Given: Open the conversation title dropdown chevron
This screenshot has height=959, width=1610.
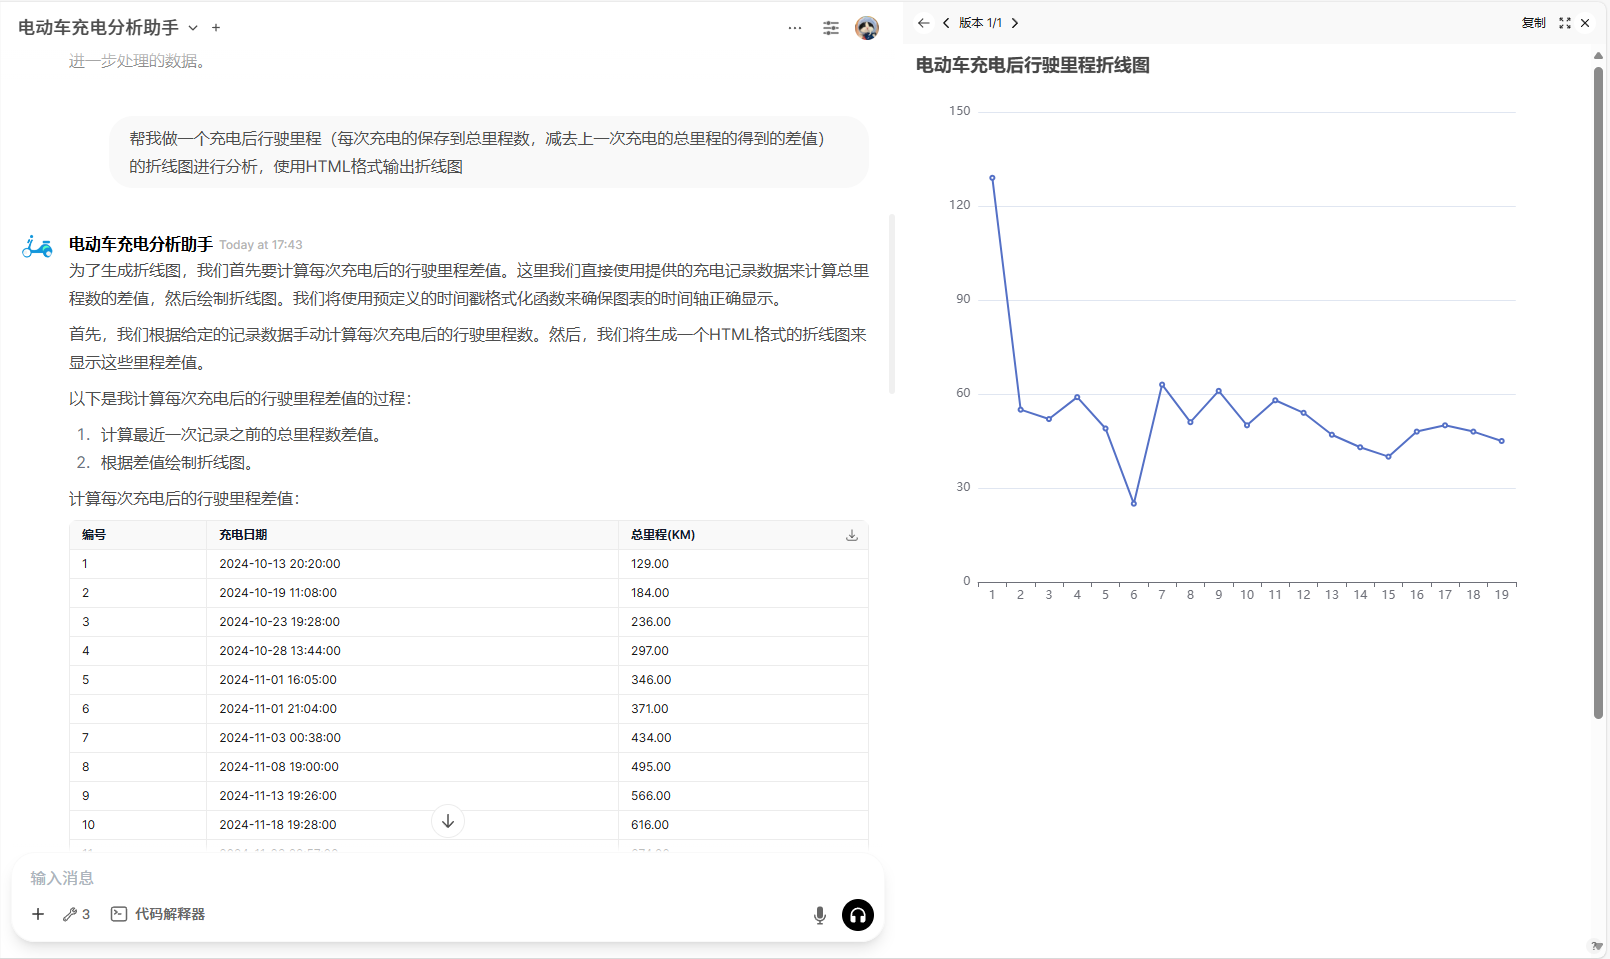Looking at the screenshot, I should pos(193,28).
